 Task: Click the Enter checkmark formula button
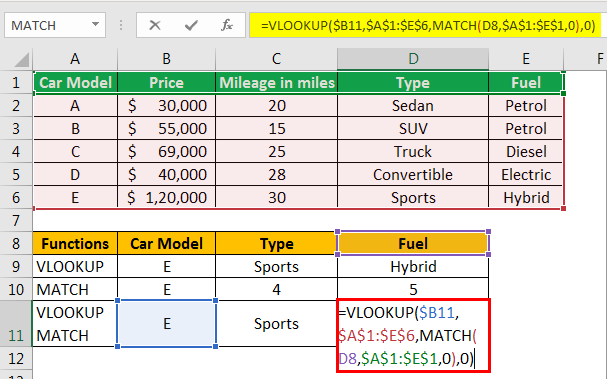(x=191, y=26)
